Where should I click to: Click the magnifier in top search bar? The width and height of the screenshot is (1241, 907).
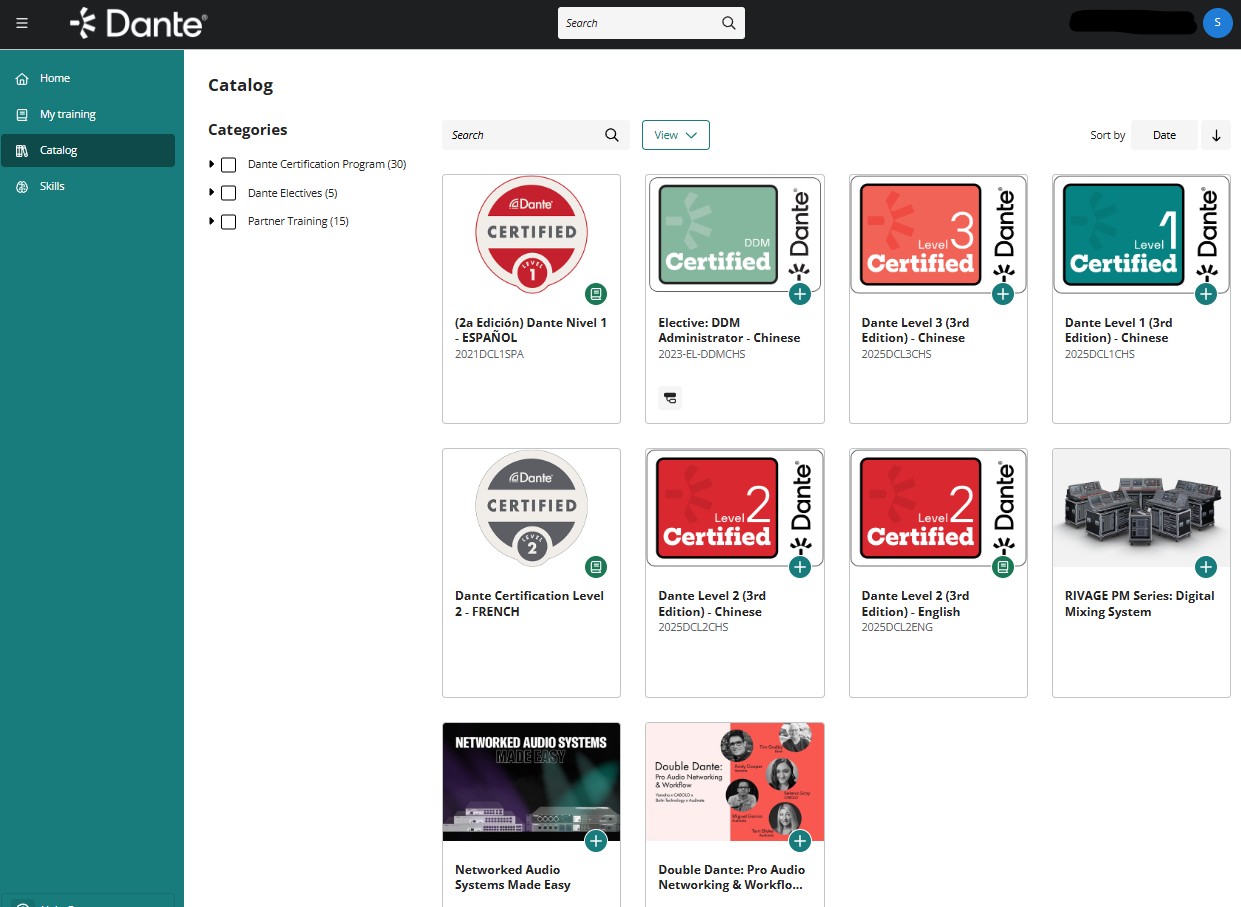[729, 23]
